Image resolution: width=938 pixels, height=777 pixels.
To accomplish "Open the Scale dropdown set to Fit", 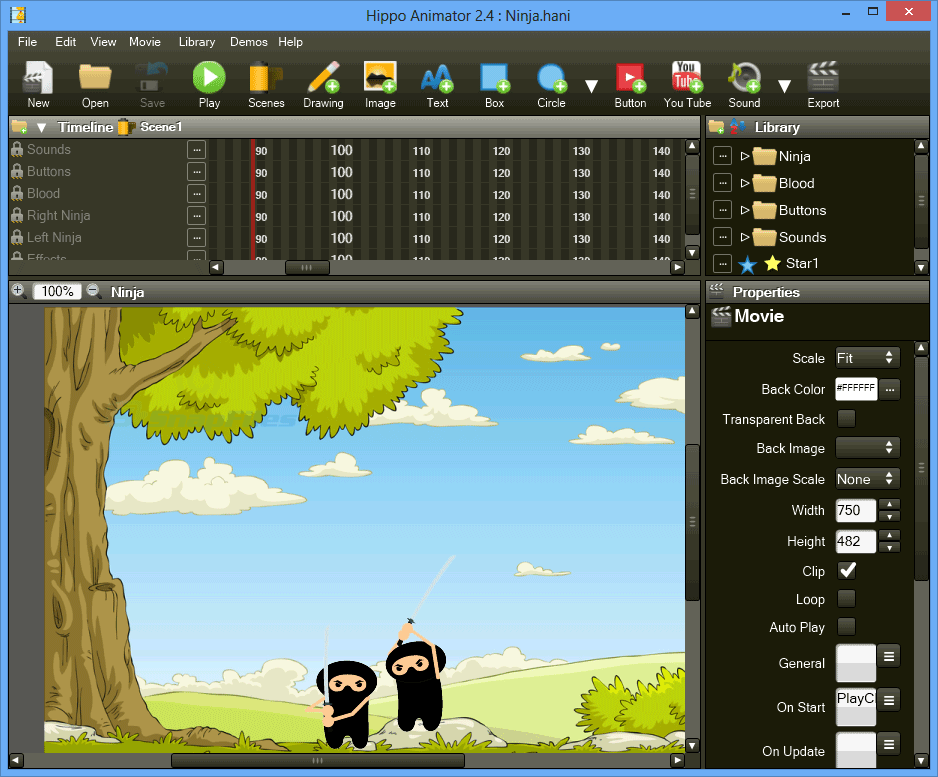I will pos(866,357).
